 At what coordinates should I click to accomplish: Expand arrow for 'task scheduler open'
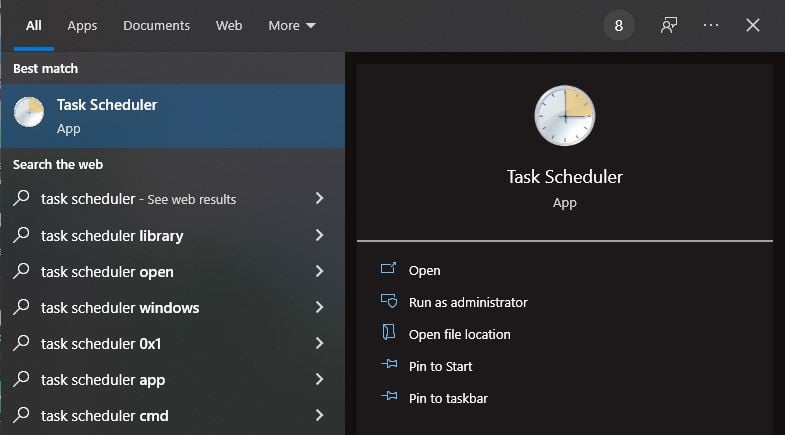coord(319,271)
